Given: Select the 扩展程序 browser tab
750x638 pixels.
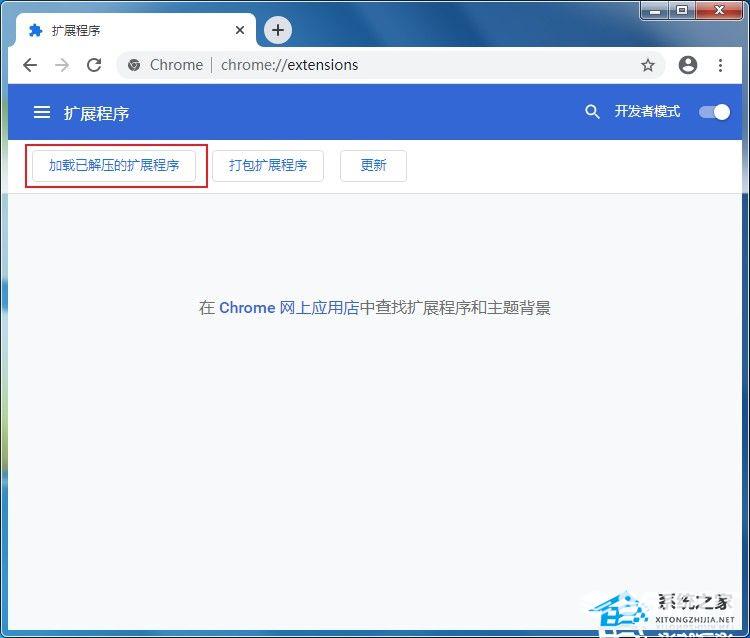Looking at the screenshot, I should coord(136,31).
